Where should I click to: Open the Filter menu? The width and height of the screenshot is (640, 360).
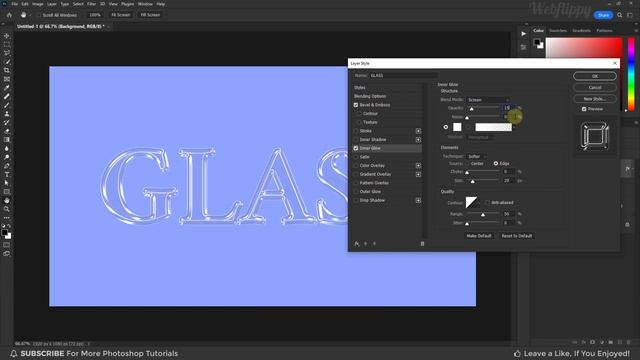tap(91, 4)
